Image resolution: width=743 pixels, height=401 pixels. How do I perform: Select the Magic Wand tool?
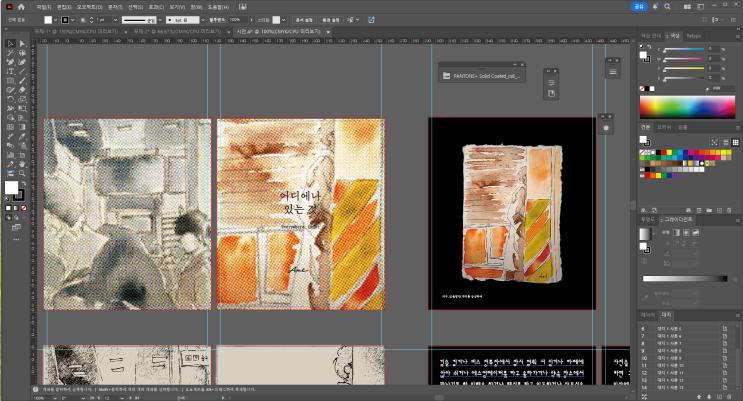(x=10, y=53)
